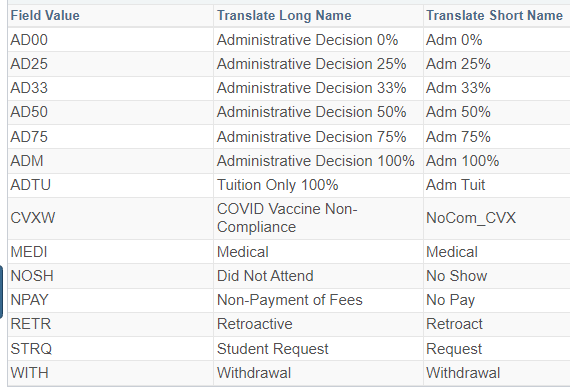Viewport: 570px width, 388px height.
Task: Click the RETR field value
Action: (x=31, y=324)
